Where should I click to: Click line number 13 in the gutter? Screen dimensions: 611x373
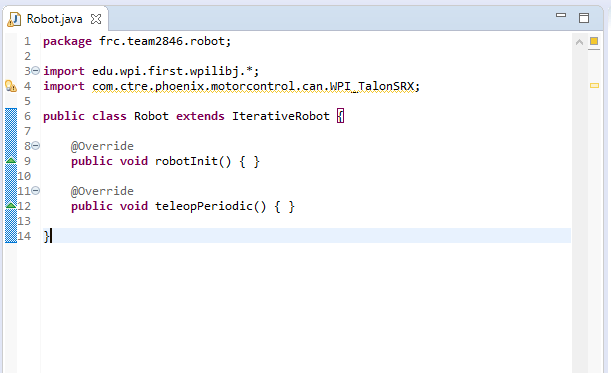(24, 221)
